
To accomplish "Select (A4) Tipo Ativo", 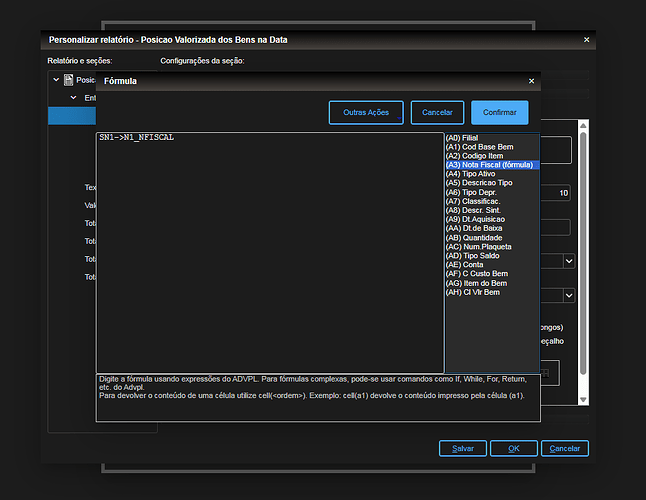I will [x=492, y=174].
